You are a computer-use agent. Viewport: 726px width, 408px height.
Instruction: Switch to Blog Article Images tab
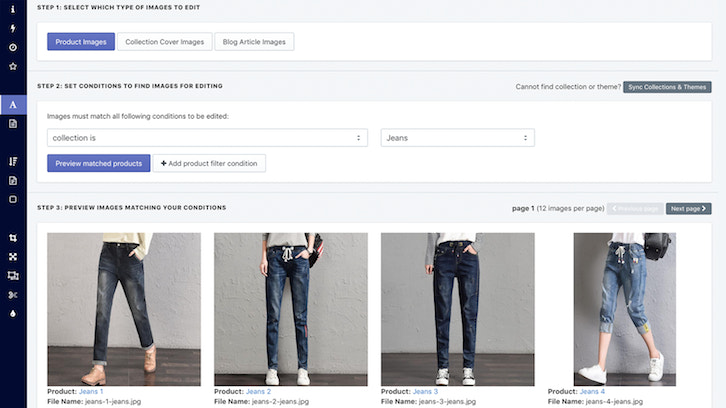click(254, 42)
